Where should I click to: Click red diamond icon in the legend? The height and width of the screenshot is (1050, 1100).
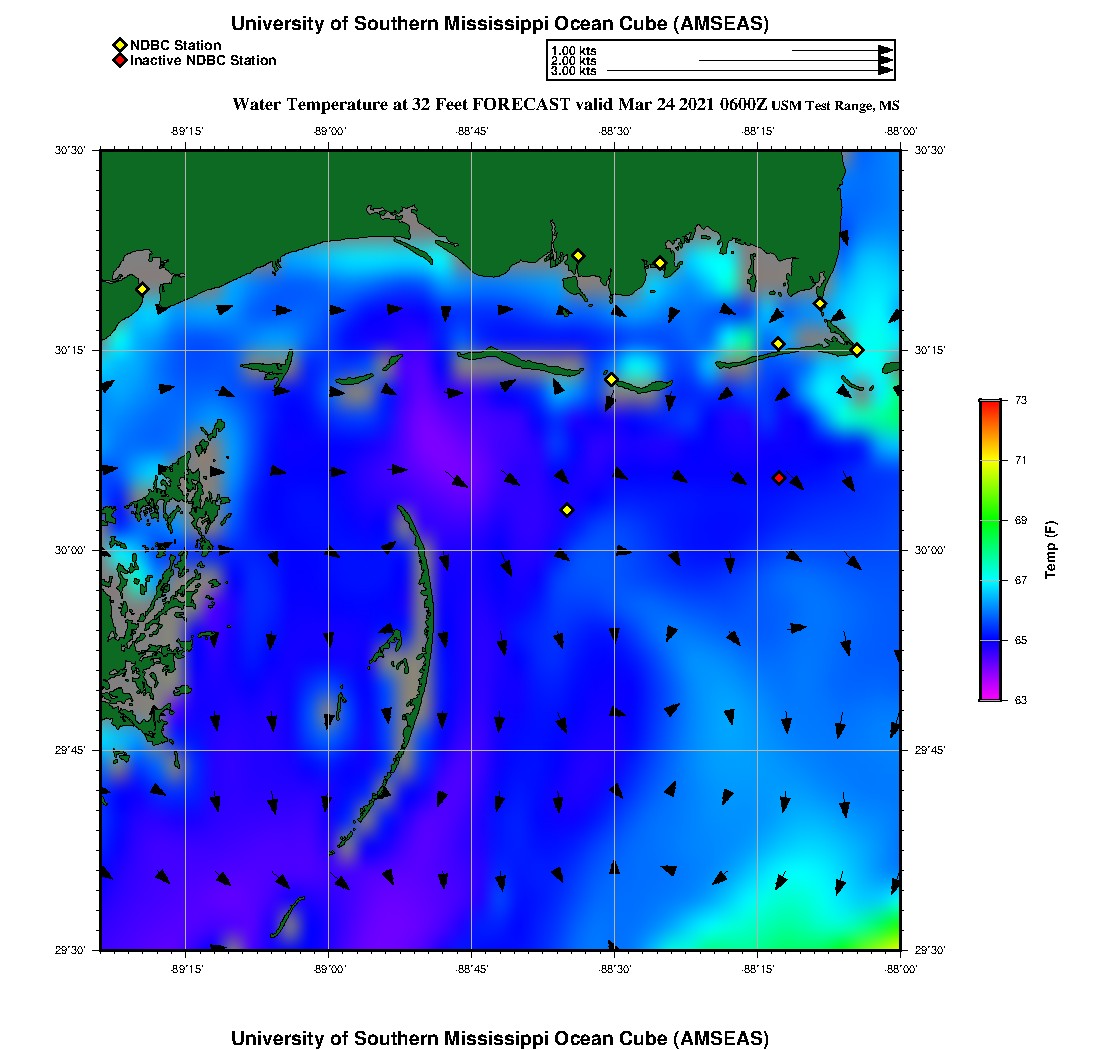(x=119, y=60)
